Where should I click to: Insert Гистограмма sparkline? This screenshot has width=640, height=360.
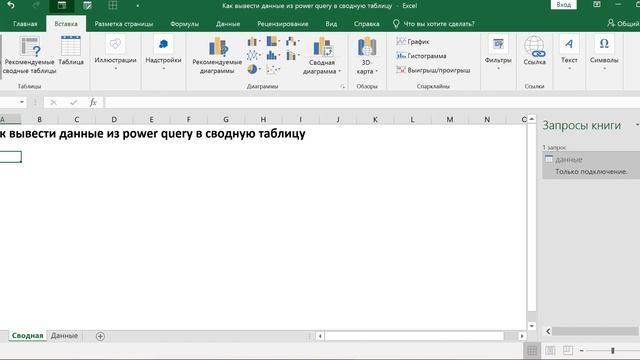[x=421, y=56]
